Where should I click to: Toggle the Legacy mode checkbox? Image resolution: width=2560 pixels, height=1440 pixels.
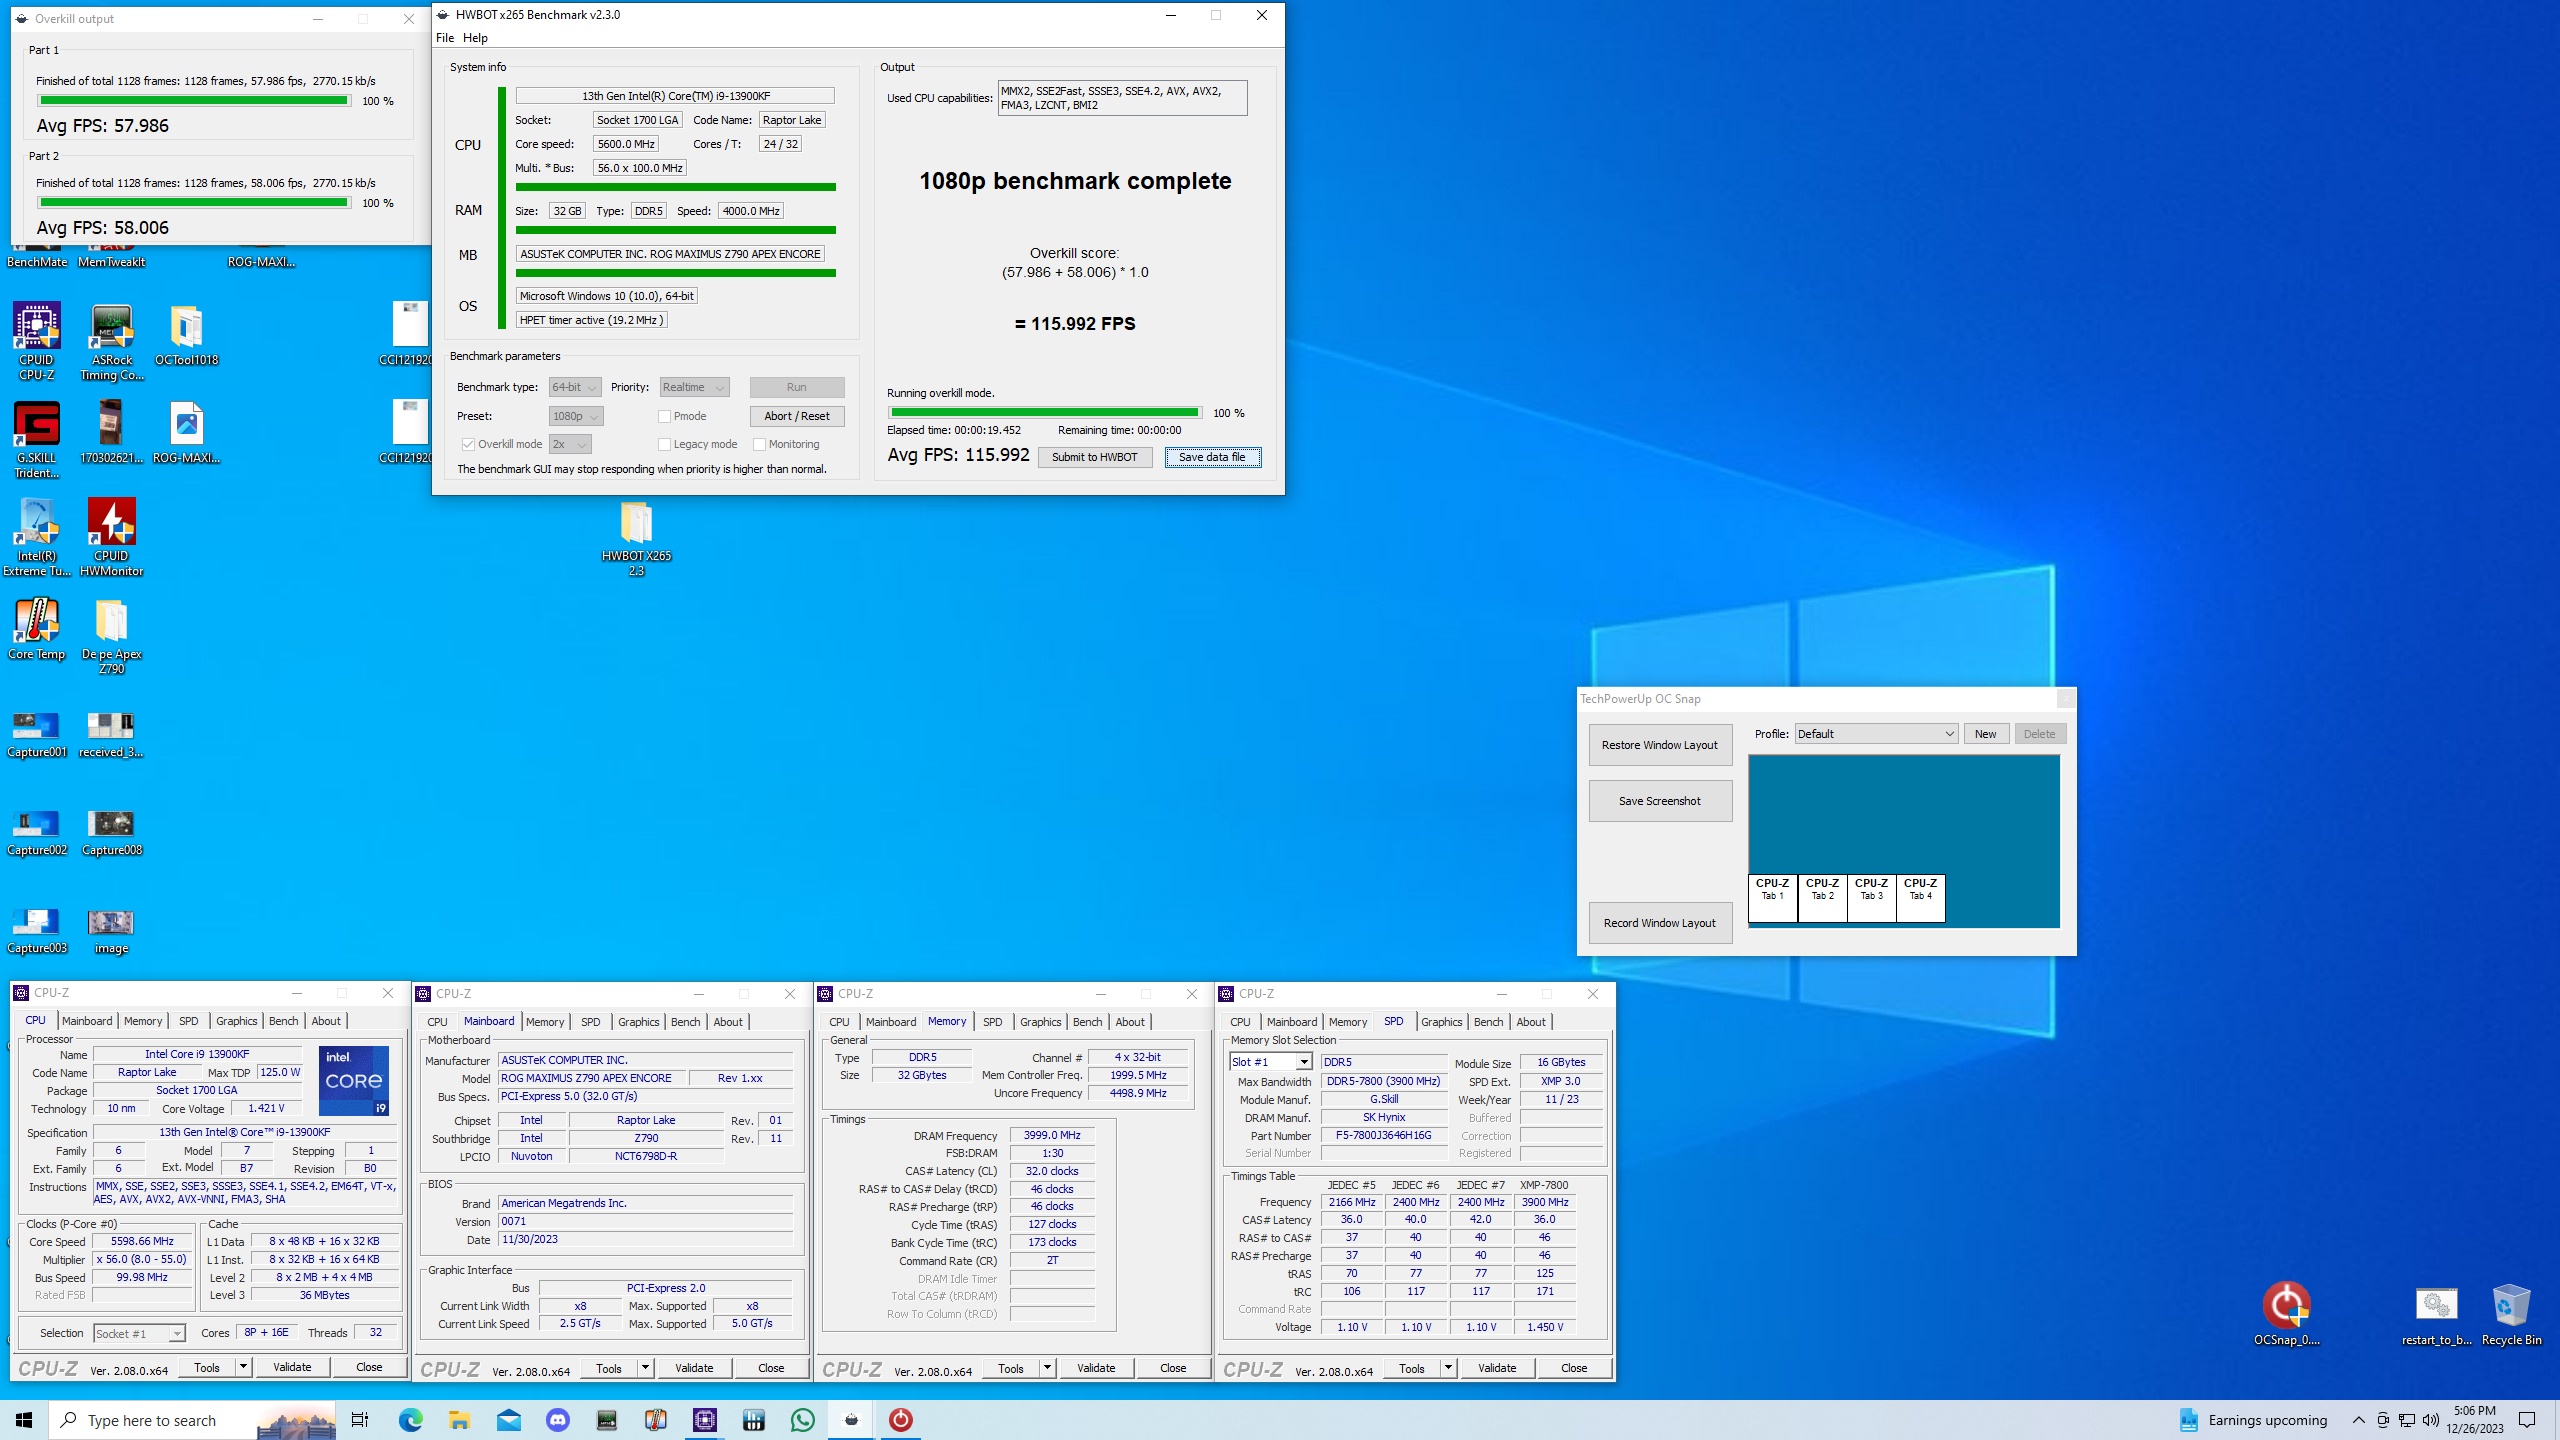[664, 444]
